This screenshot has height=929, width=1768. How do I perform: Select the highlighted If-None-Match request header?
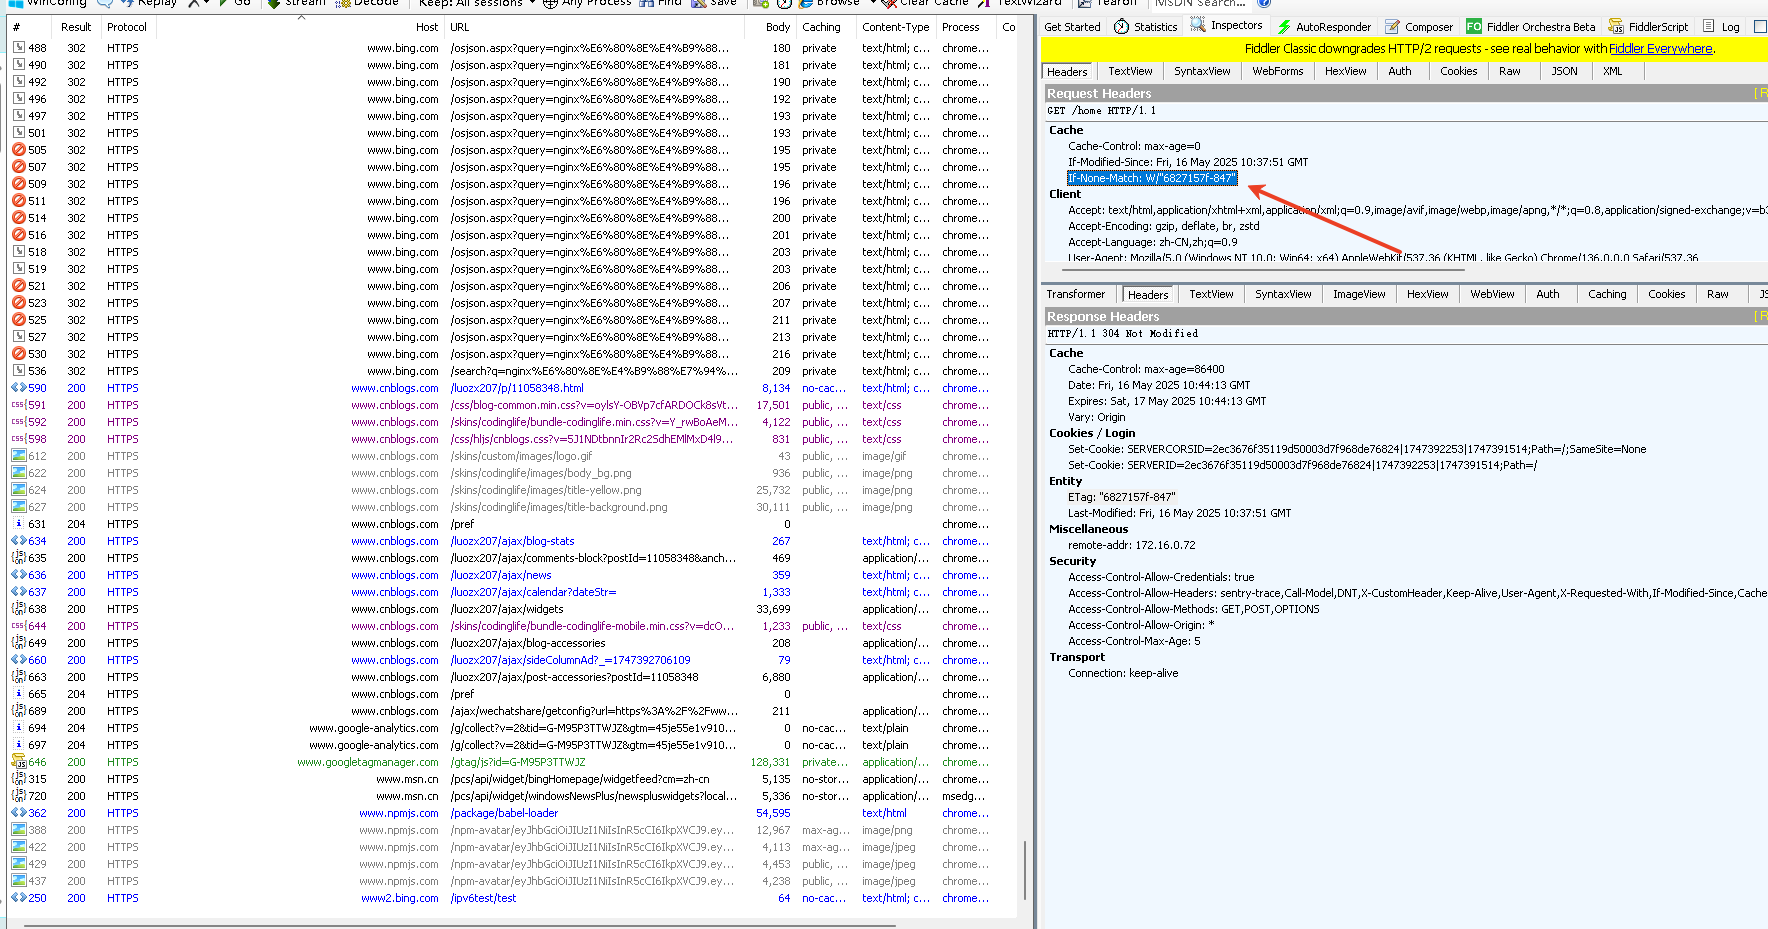click(x=1151, y=178)
